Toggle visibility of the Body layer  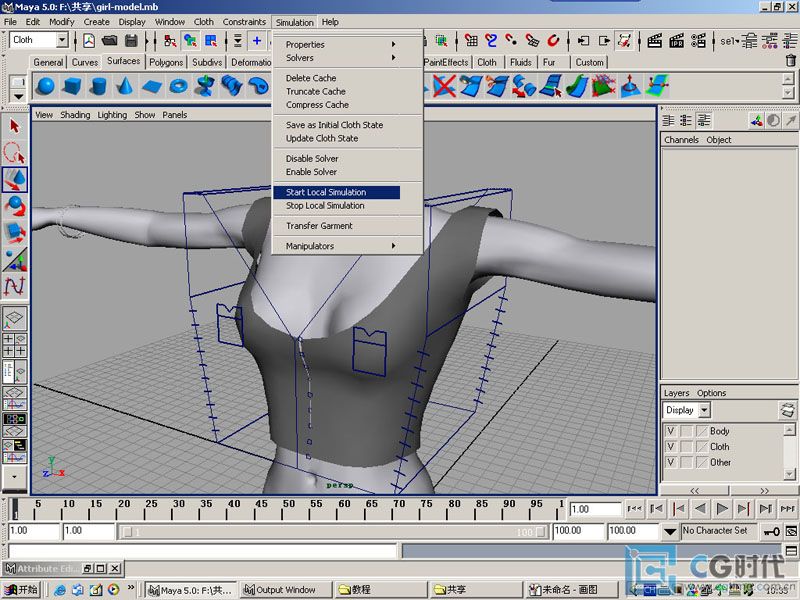(670, 431)
